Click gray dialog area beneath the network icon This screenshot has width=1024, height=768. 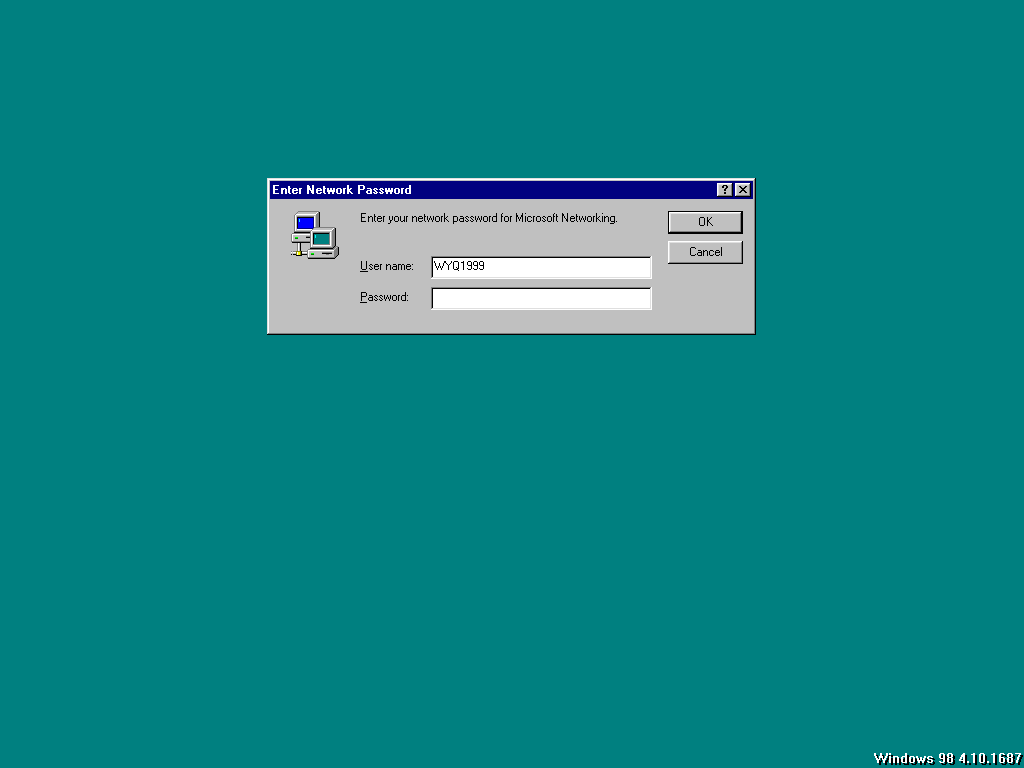tap(315, 294)
